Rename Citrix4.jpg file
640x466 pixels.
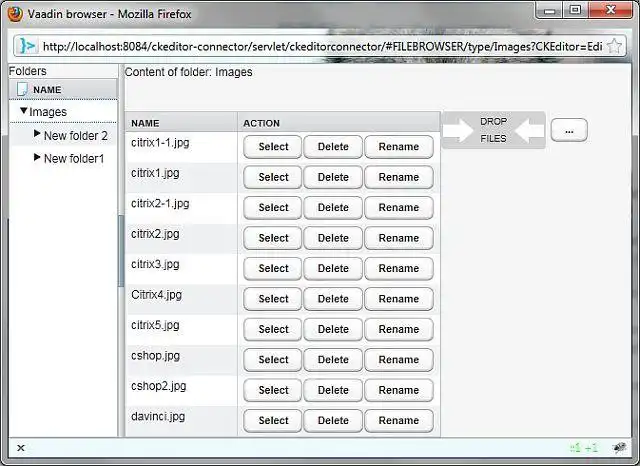click(x=399, y=299)
